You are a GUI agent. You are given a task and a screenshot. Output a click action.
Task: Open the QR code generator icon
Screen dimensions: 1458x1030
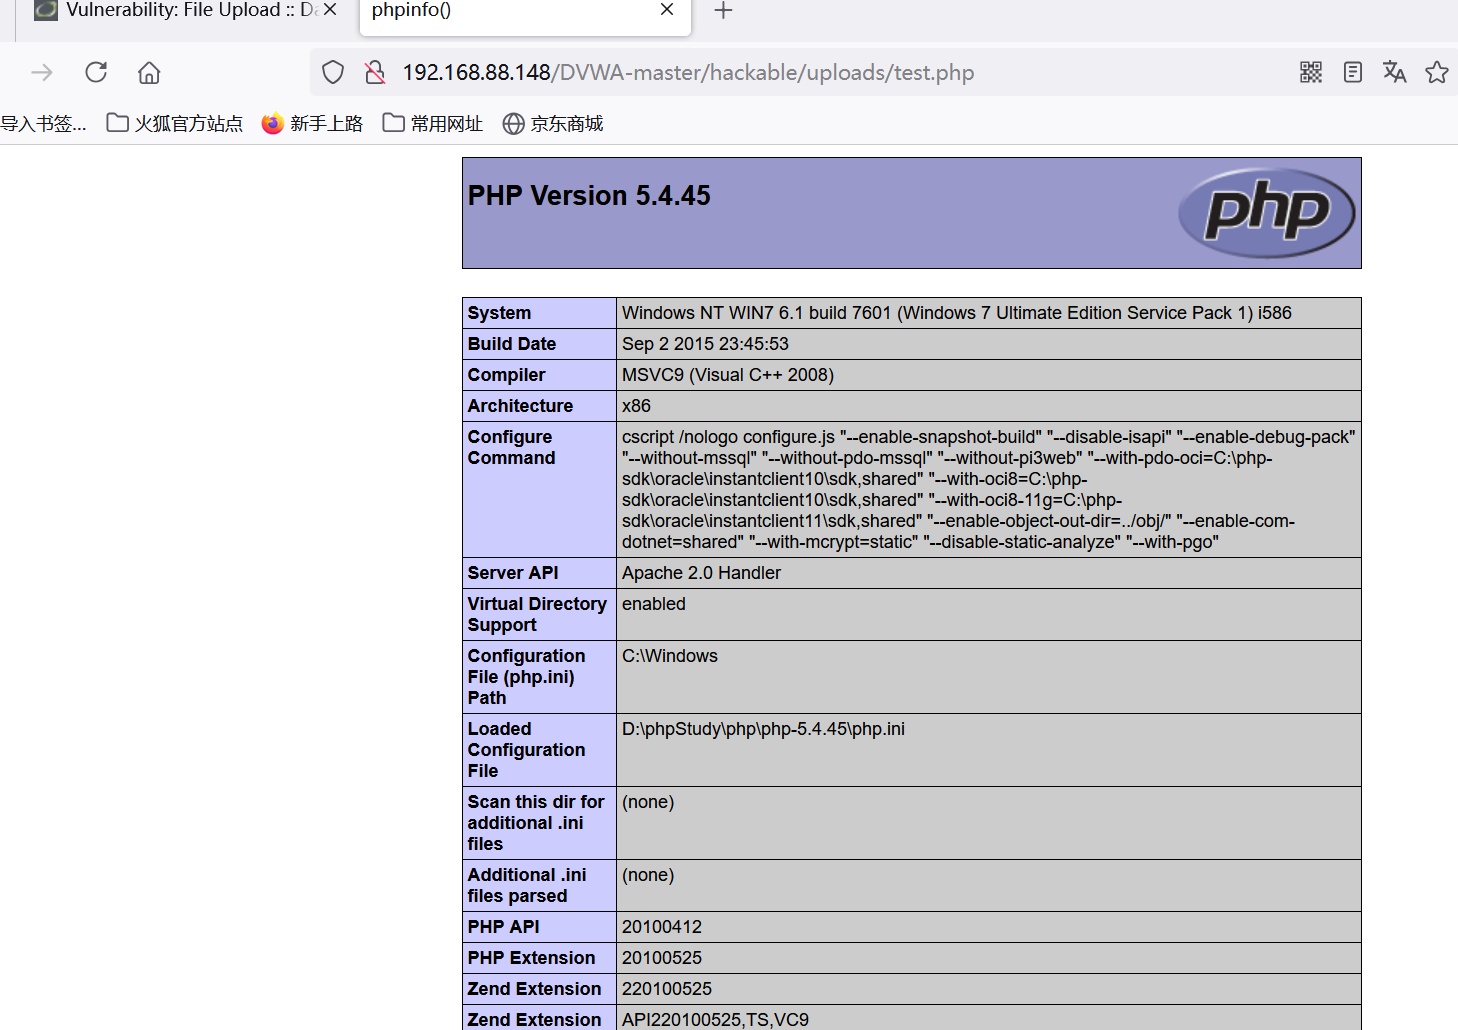click(1311, 72)
